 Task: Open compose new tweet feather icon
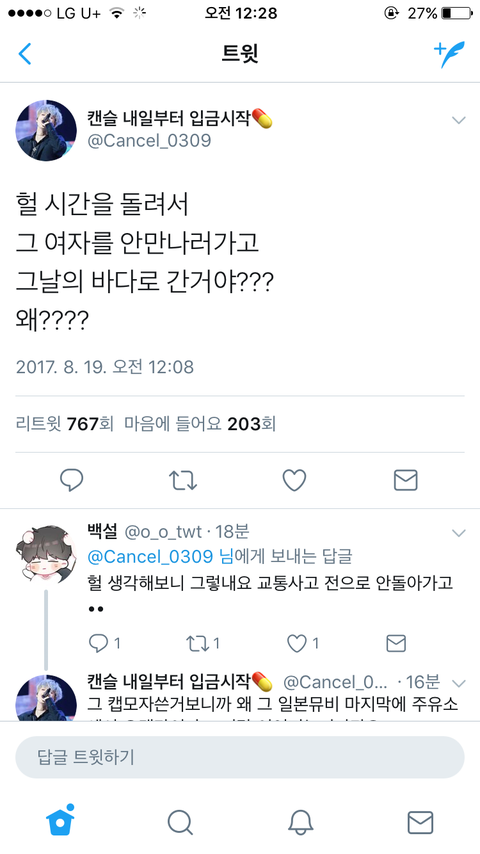click(449, 54)
